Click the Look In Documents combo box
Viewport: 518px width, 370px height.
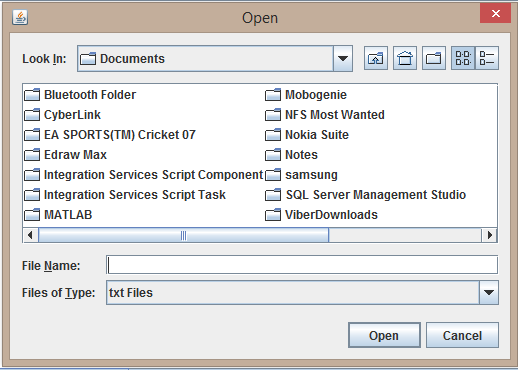click(215, 59)
